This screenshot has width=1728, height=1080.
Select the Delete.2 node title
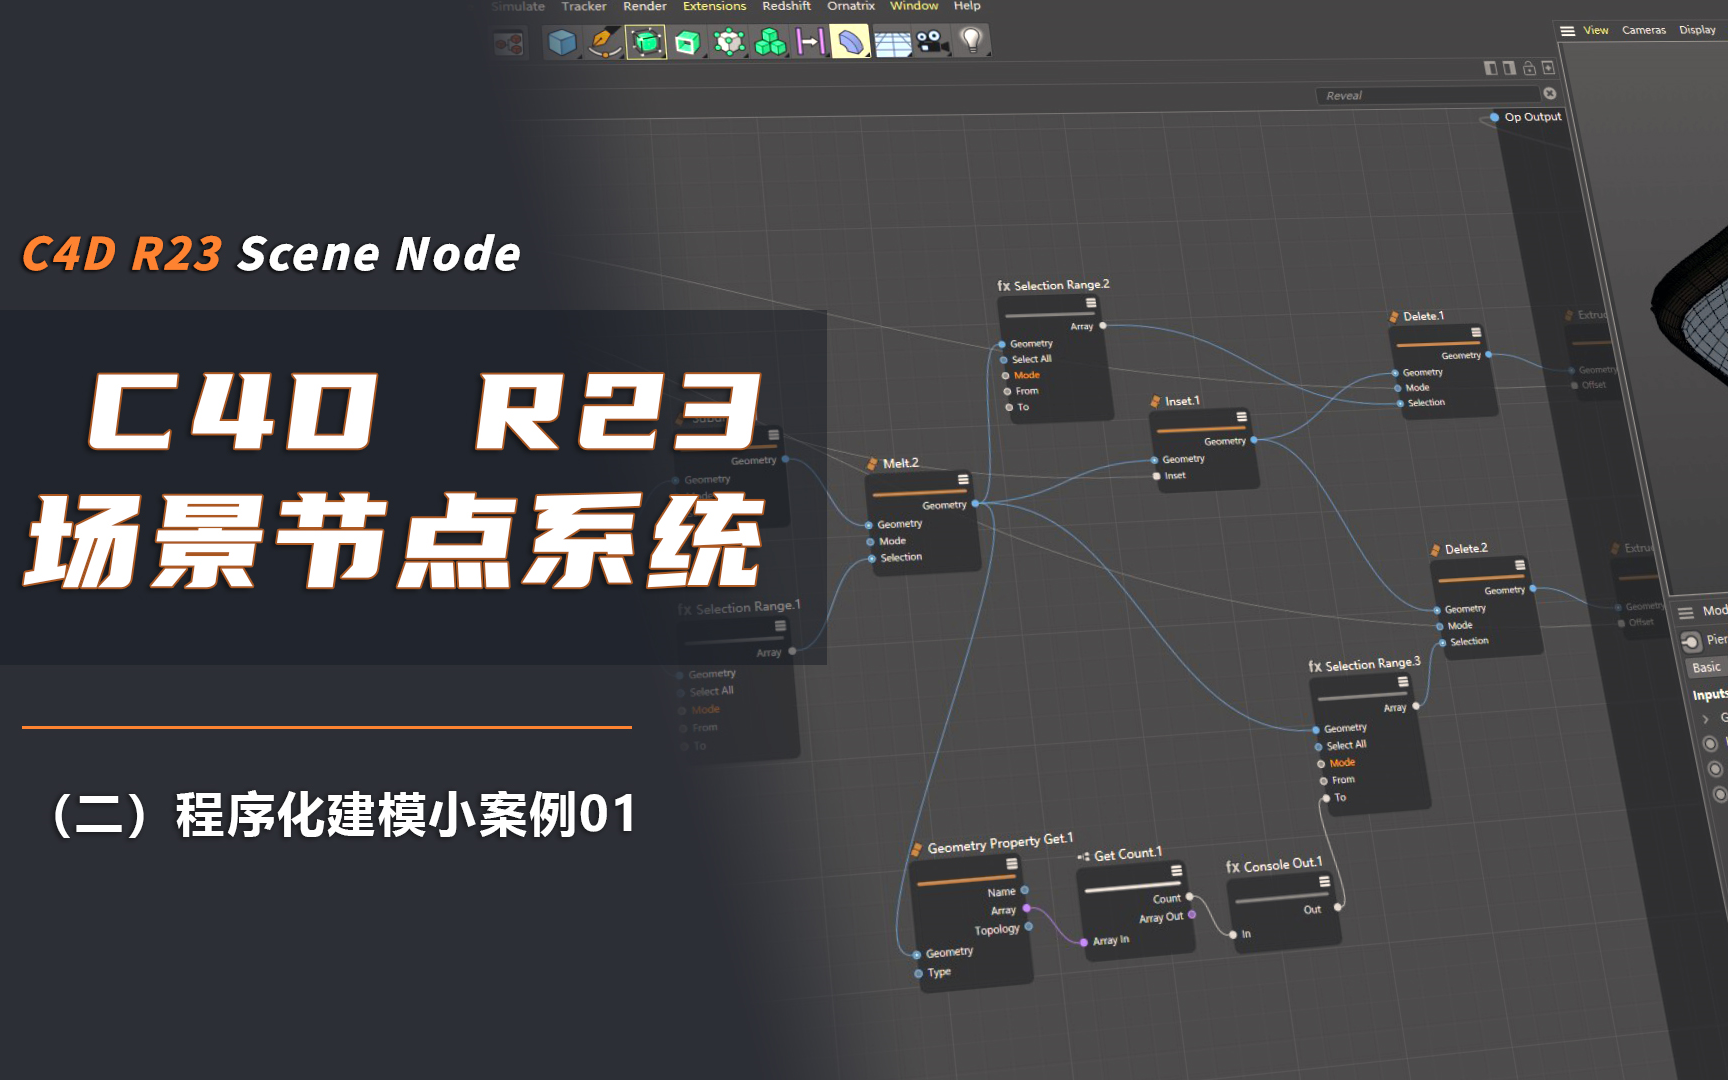pos(1466,549)
